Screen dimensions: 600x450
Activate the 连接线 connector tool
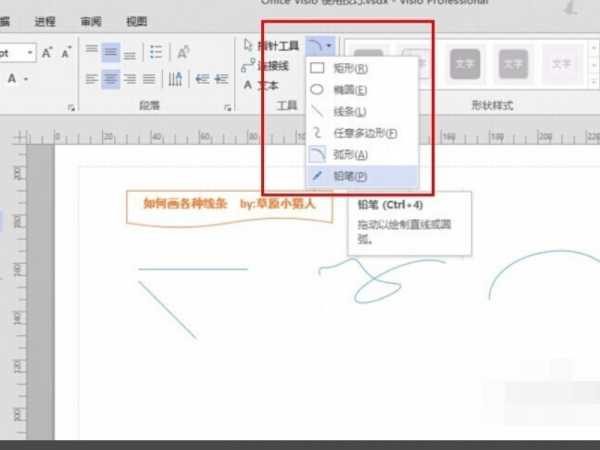click(x=265, y=66)
